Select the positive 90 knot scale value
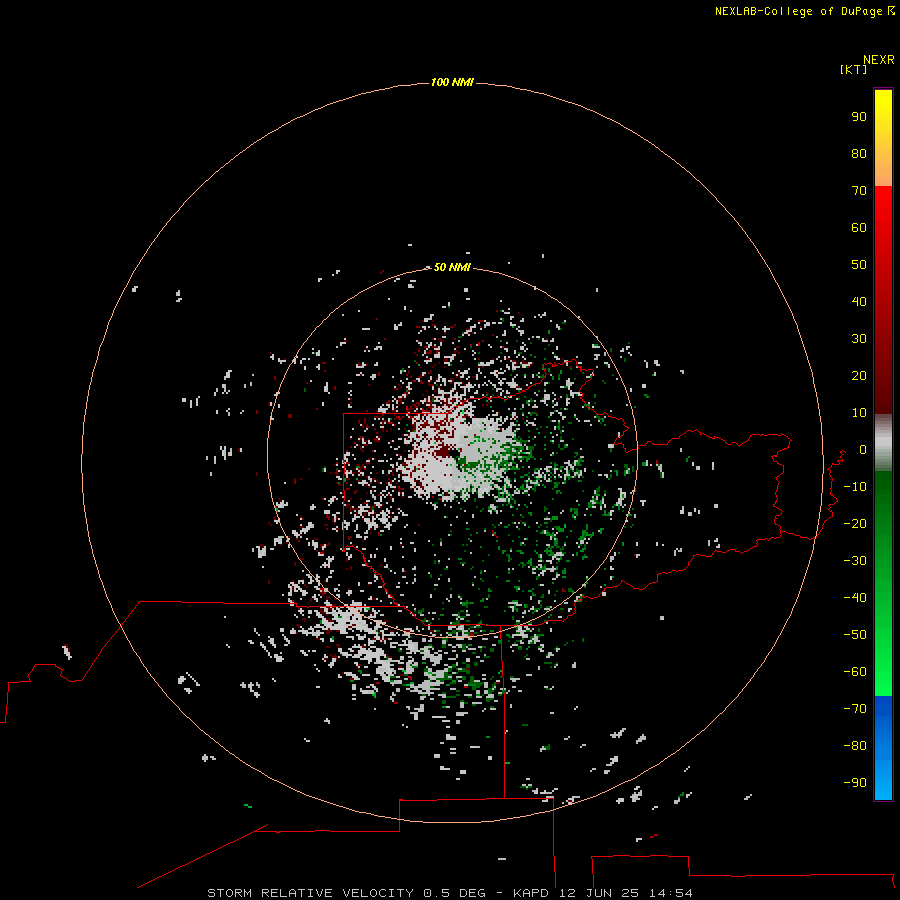900x900 pixels. (859, 117)
